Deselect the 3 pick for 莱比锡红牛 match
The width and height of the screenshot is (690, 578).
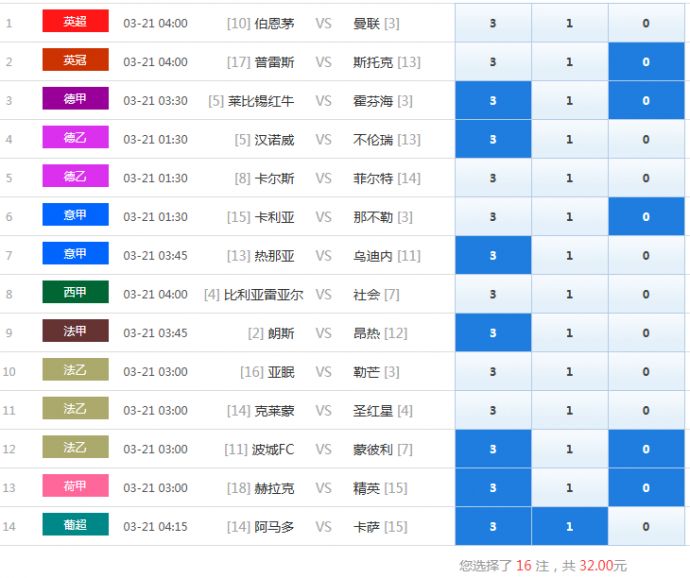coord(493,101)
